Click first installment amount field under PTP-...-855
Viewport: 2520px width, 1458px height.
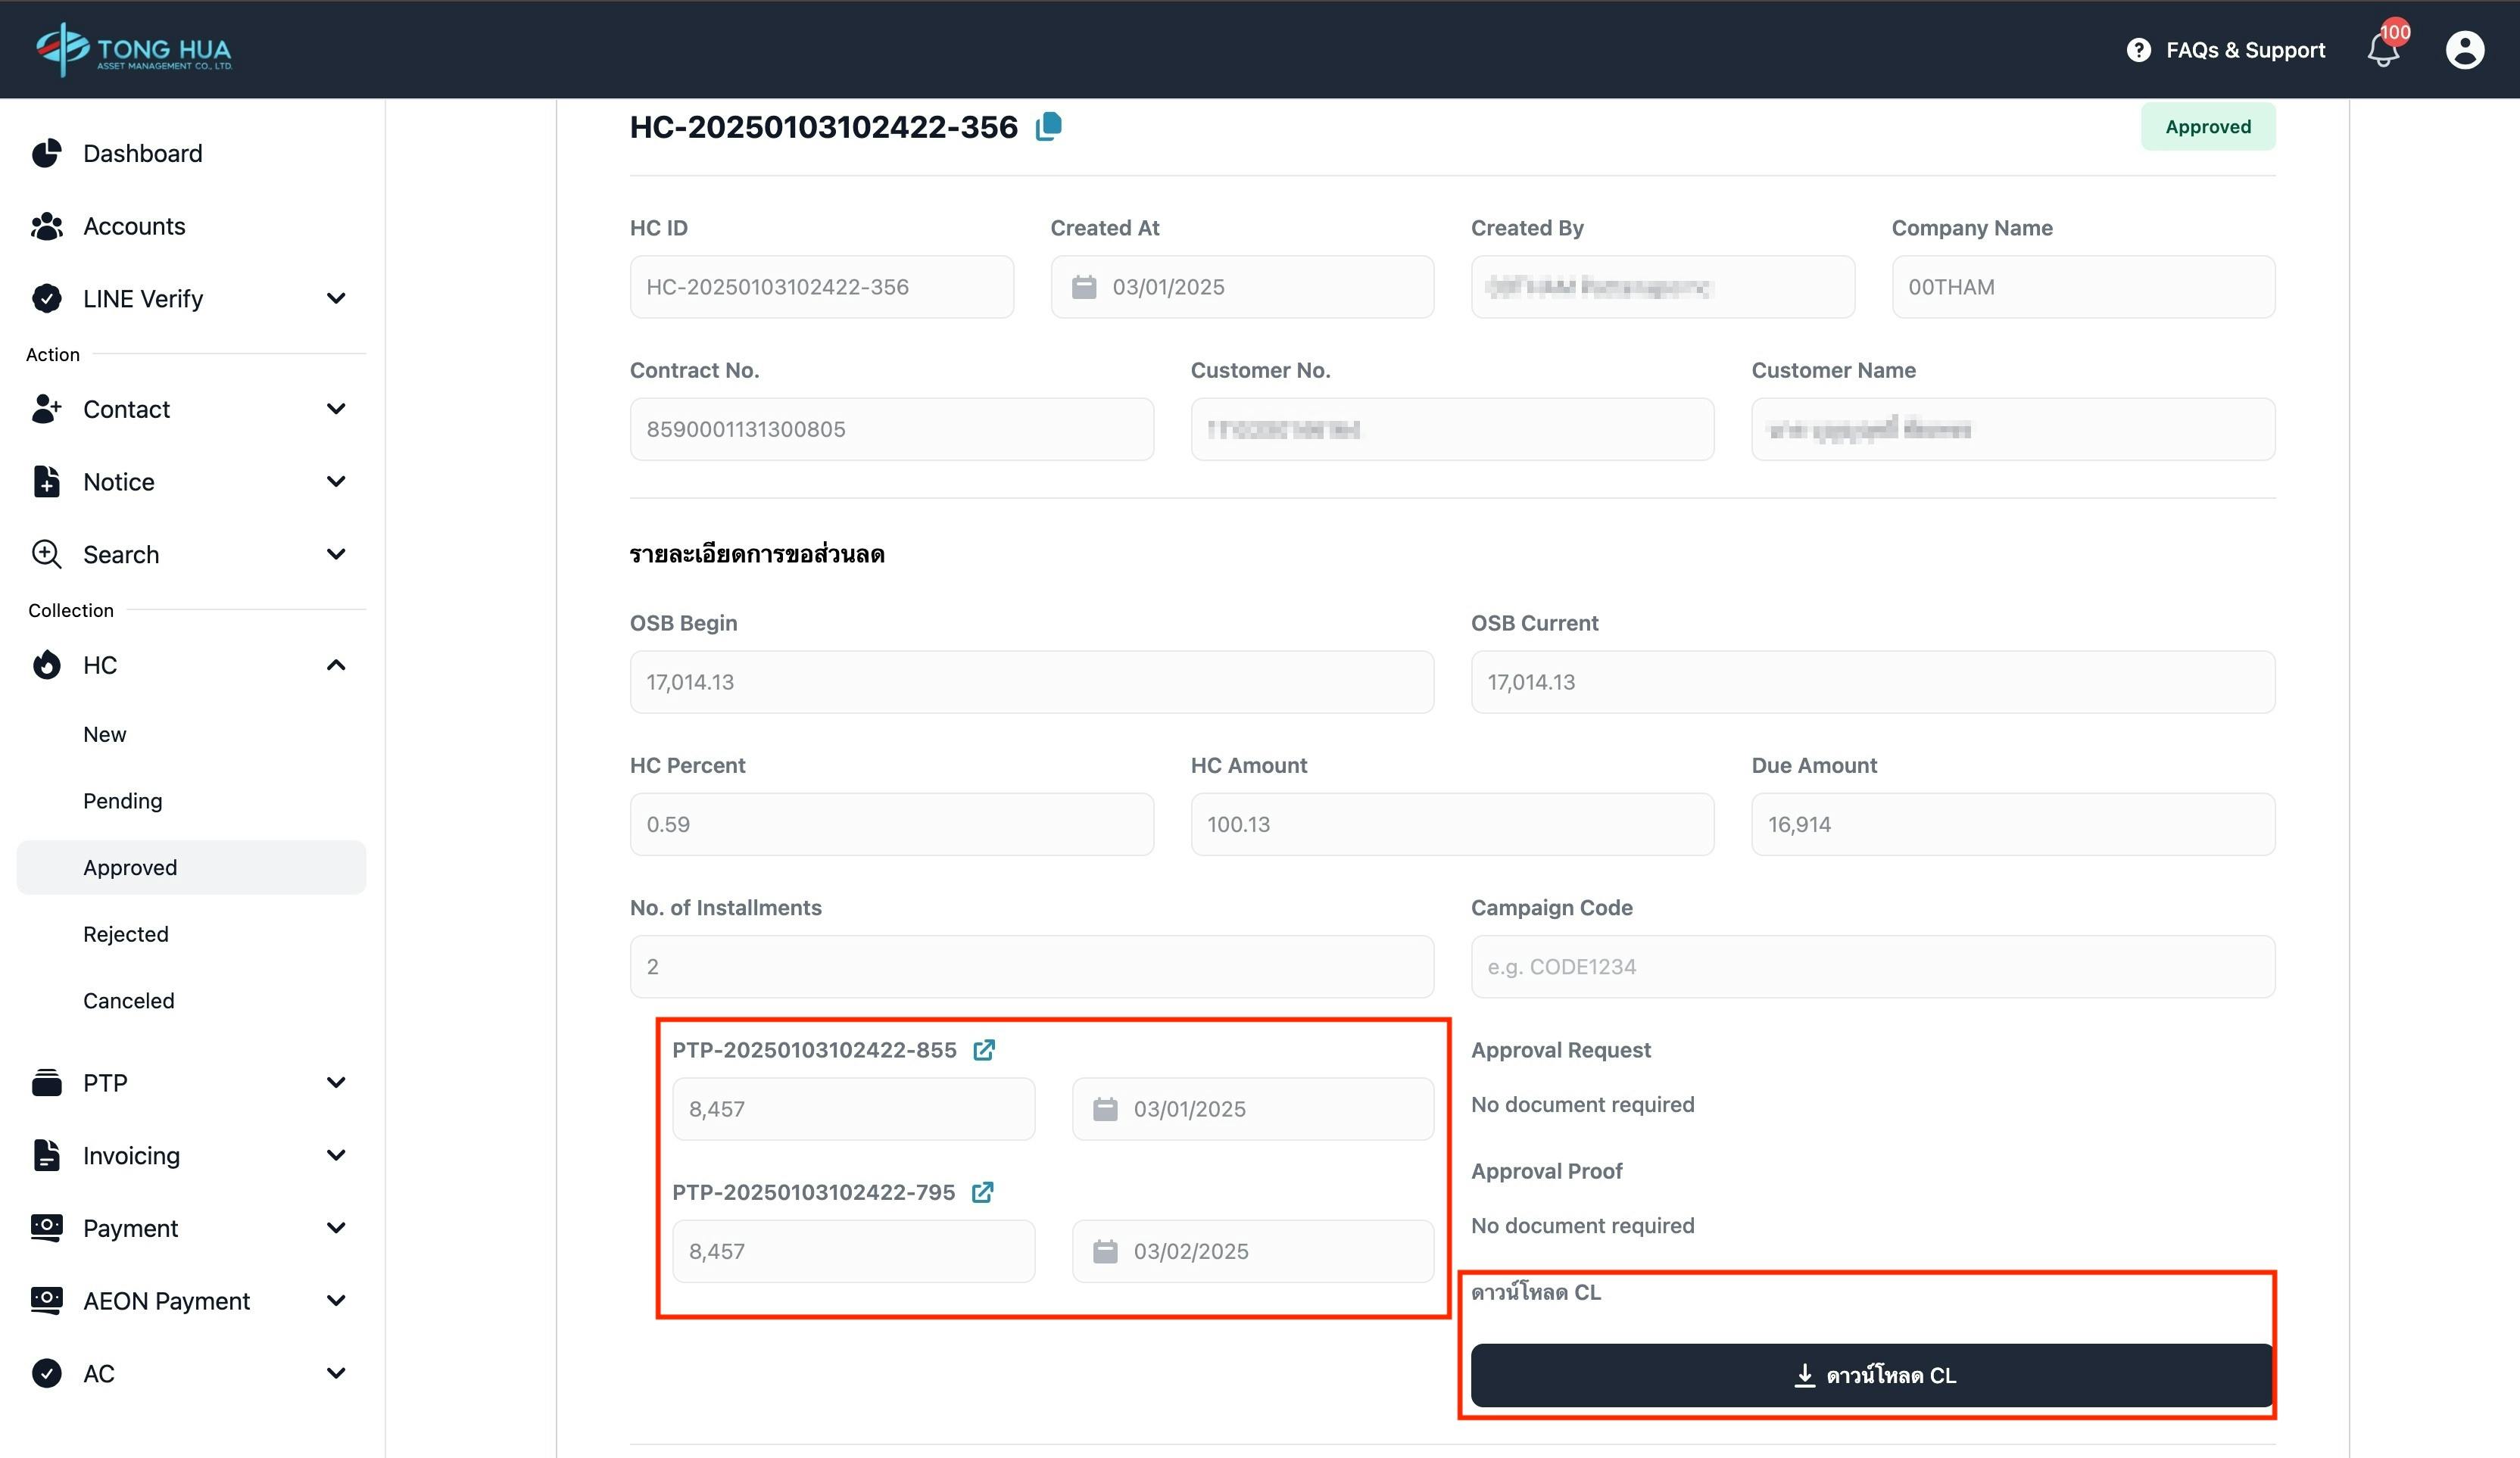853,1109
